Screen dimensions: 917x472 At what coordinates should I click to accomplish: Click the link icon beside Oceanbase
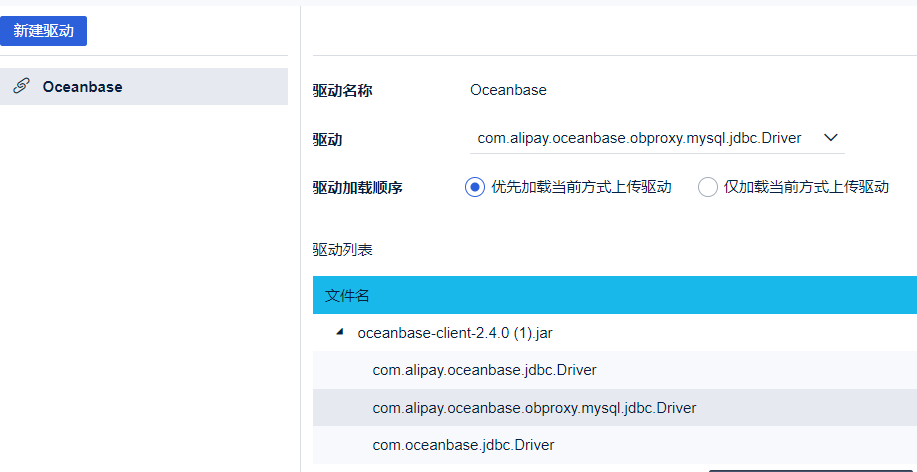[x=21, y=87]
